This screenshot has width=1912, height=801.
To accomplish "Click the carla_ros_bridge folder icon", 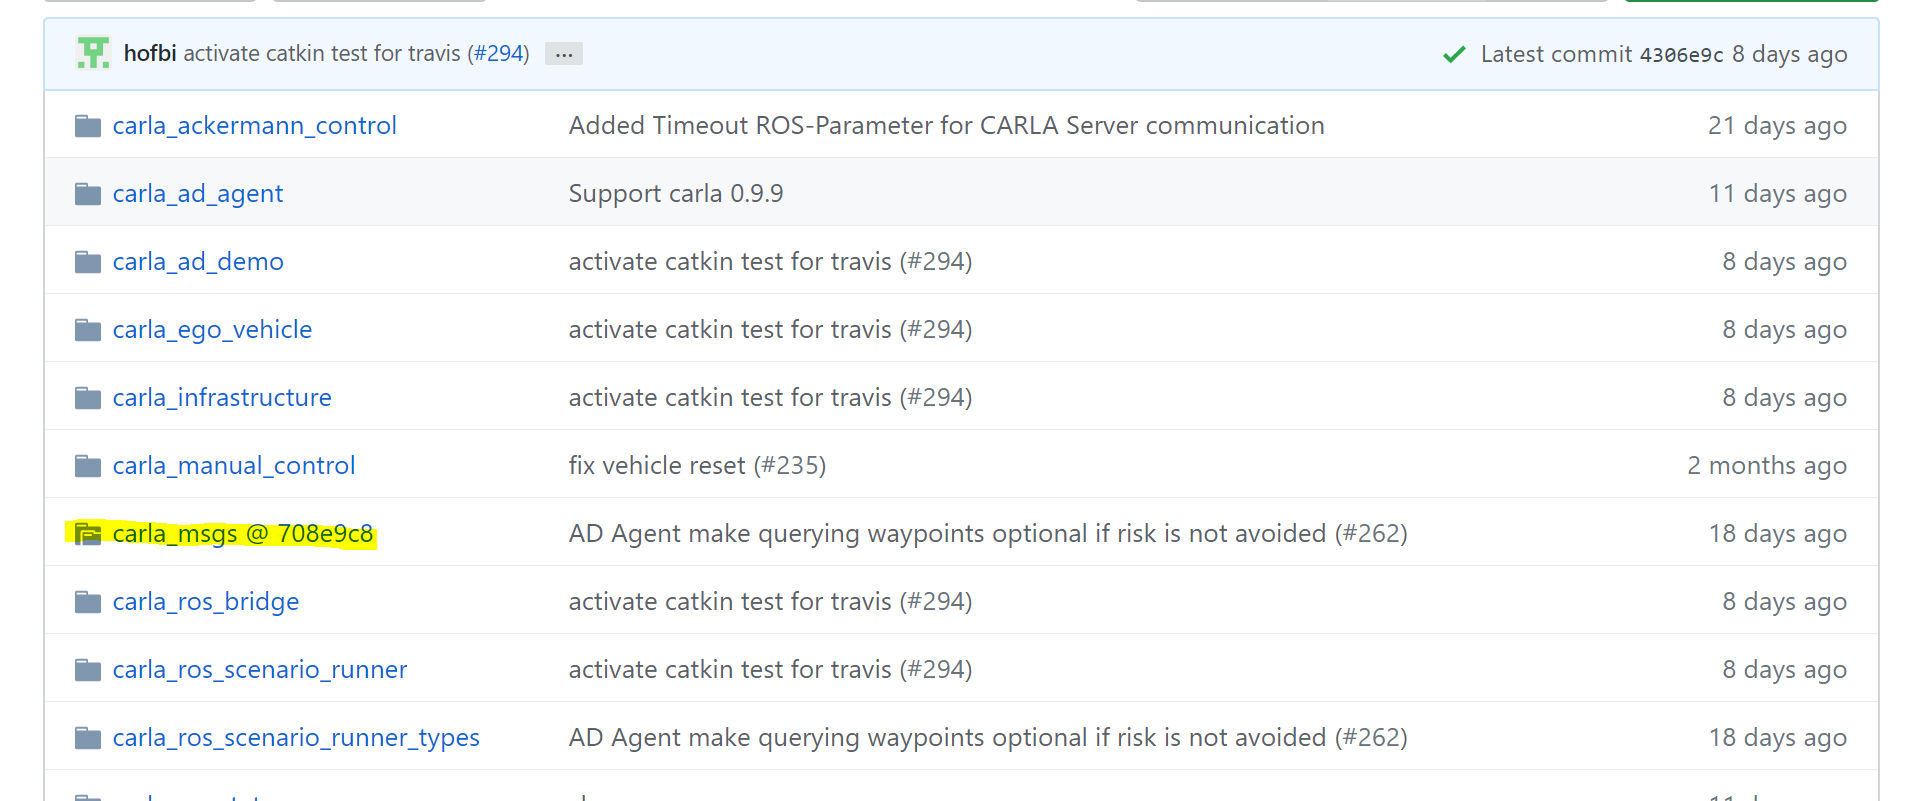I will click(88, 602).
